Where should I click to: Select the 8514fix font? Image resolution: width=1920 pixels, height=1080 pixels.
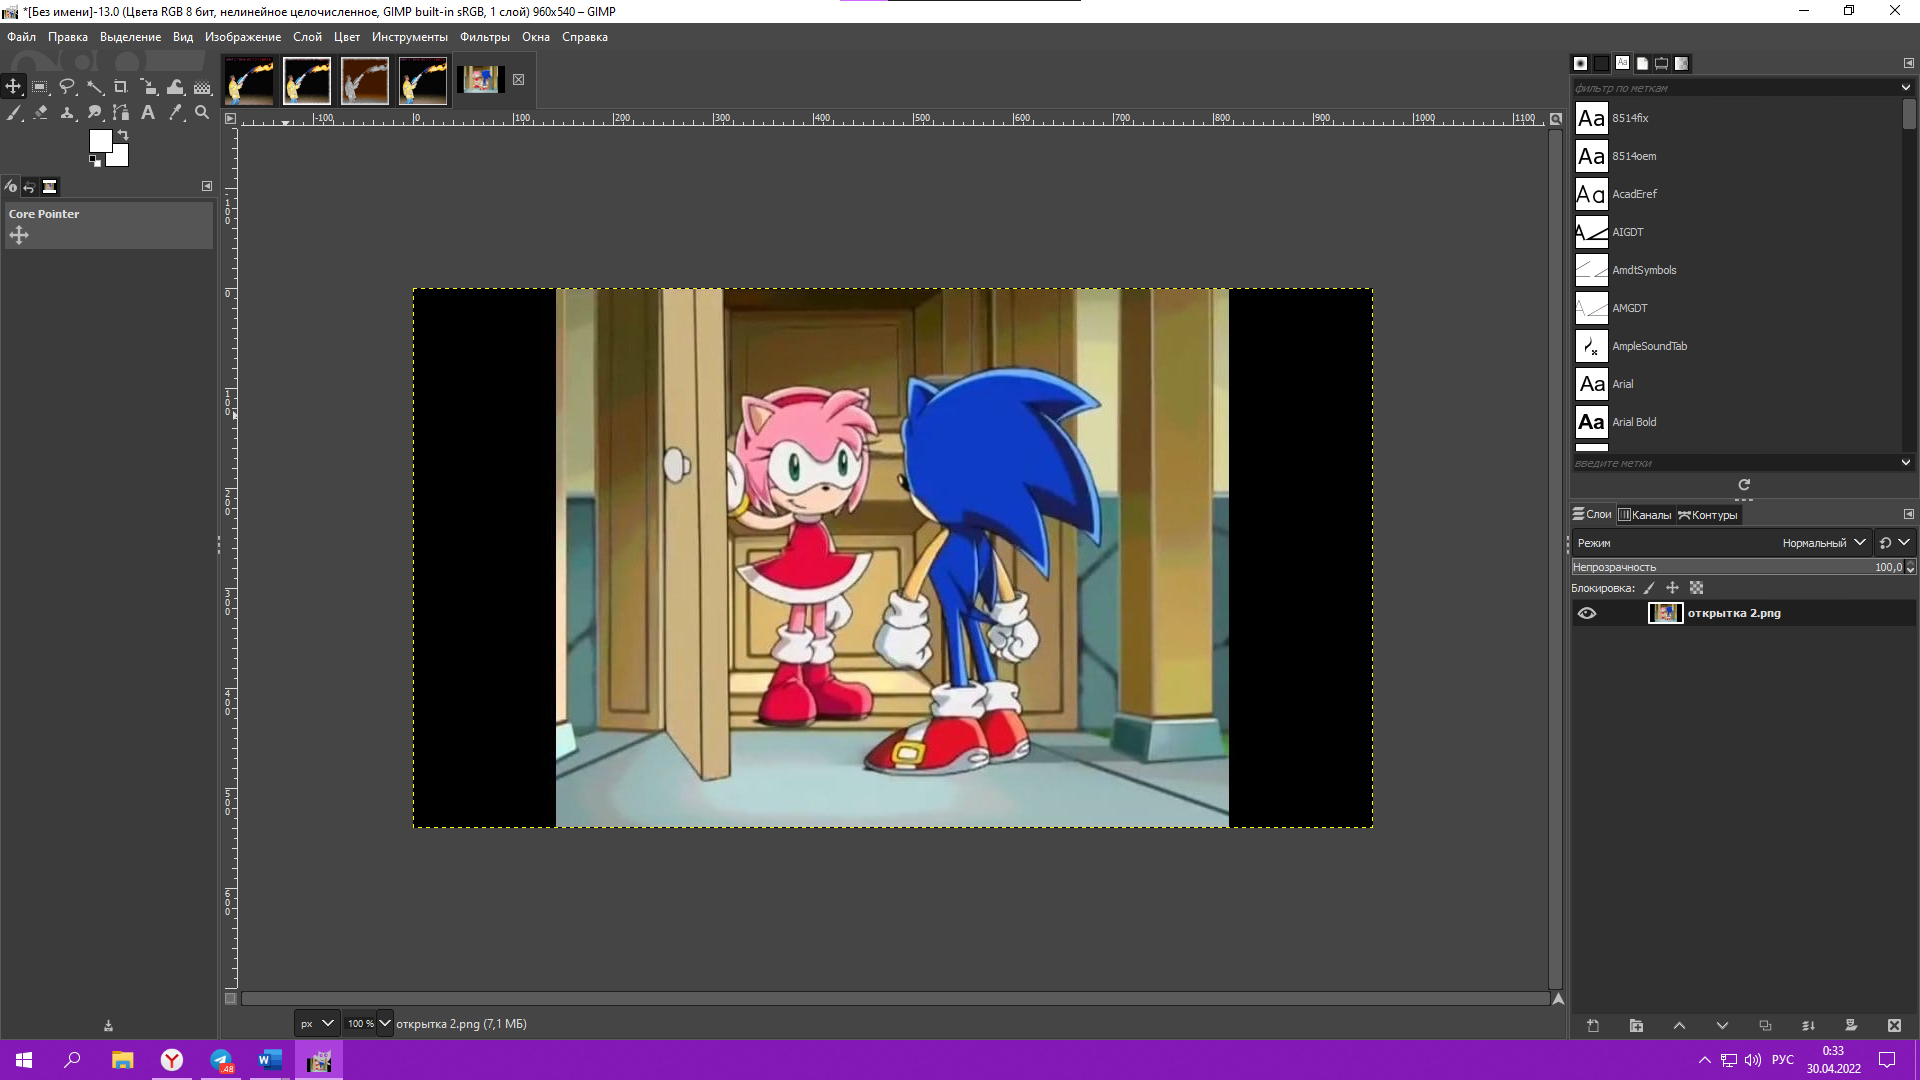(x=1738, y=118)
